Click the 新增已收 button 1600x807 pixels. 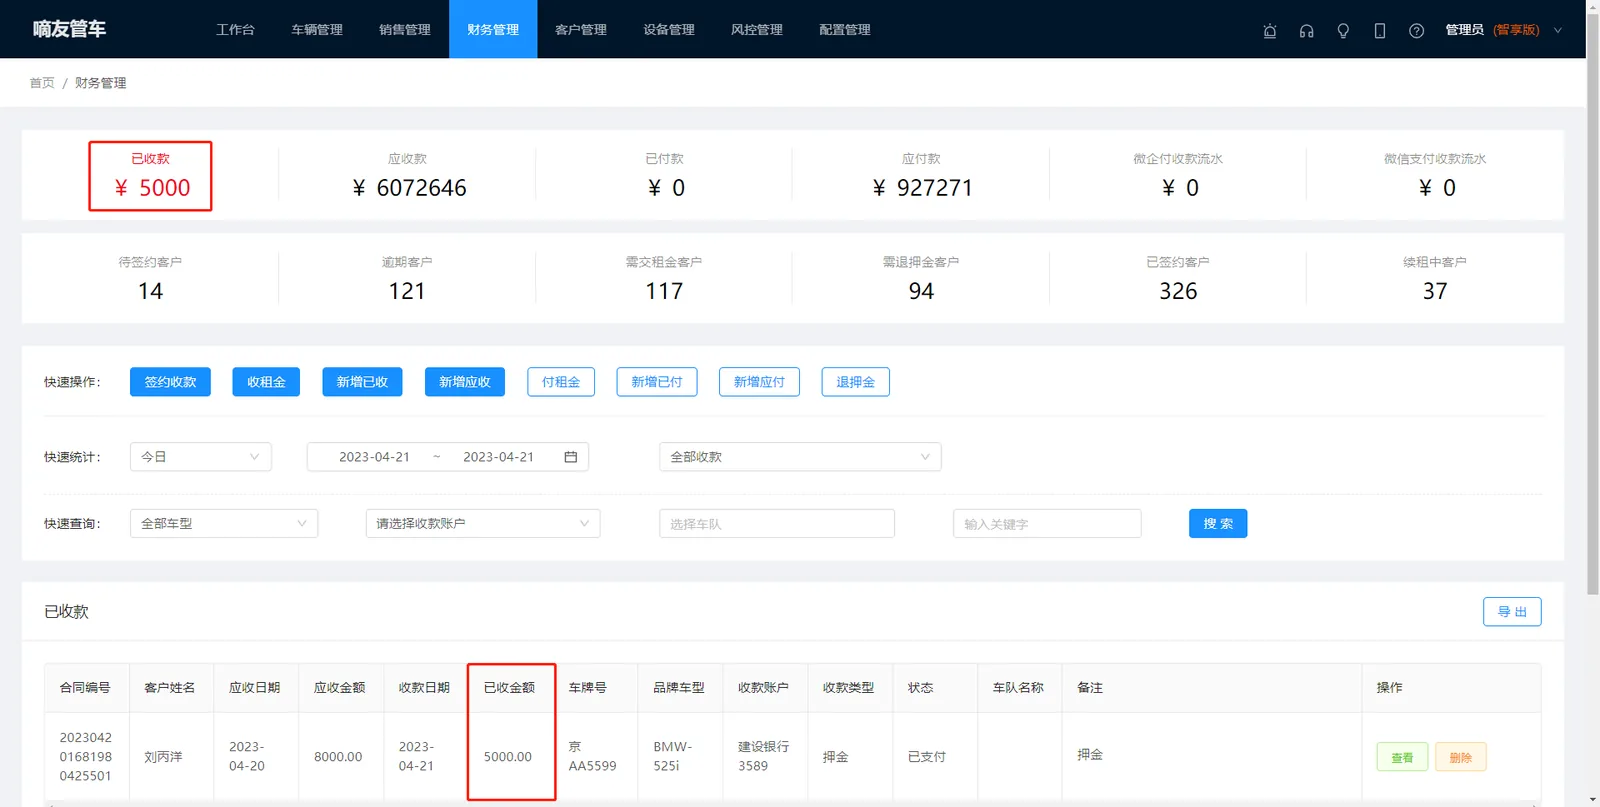coord(362,382)
